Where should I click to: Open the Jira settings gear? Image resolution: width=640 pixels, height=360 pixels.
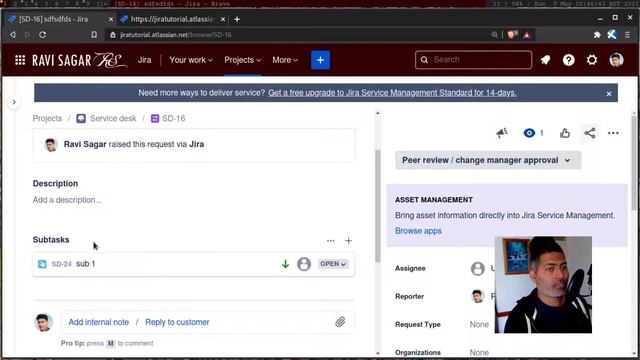592,60
